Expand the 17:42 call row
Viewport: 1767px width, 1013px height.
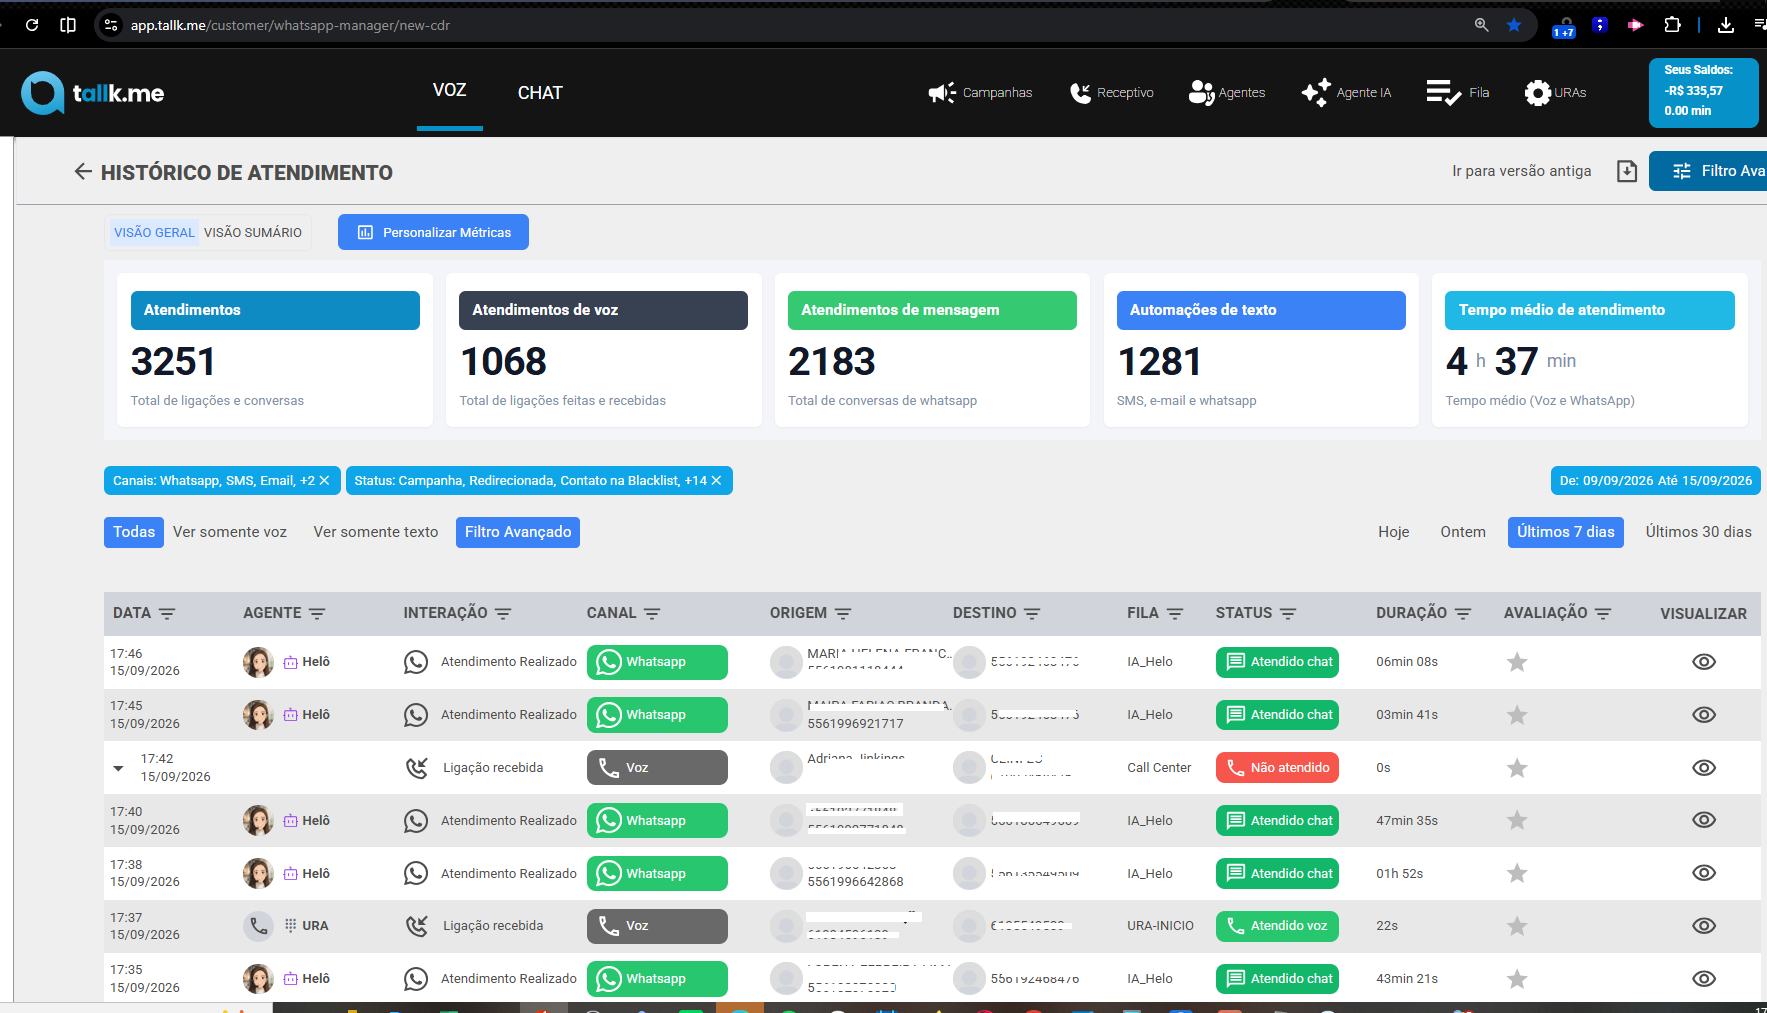tap(118, 768)
